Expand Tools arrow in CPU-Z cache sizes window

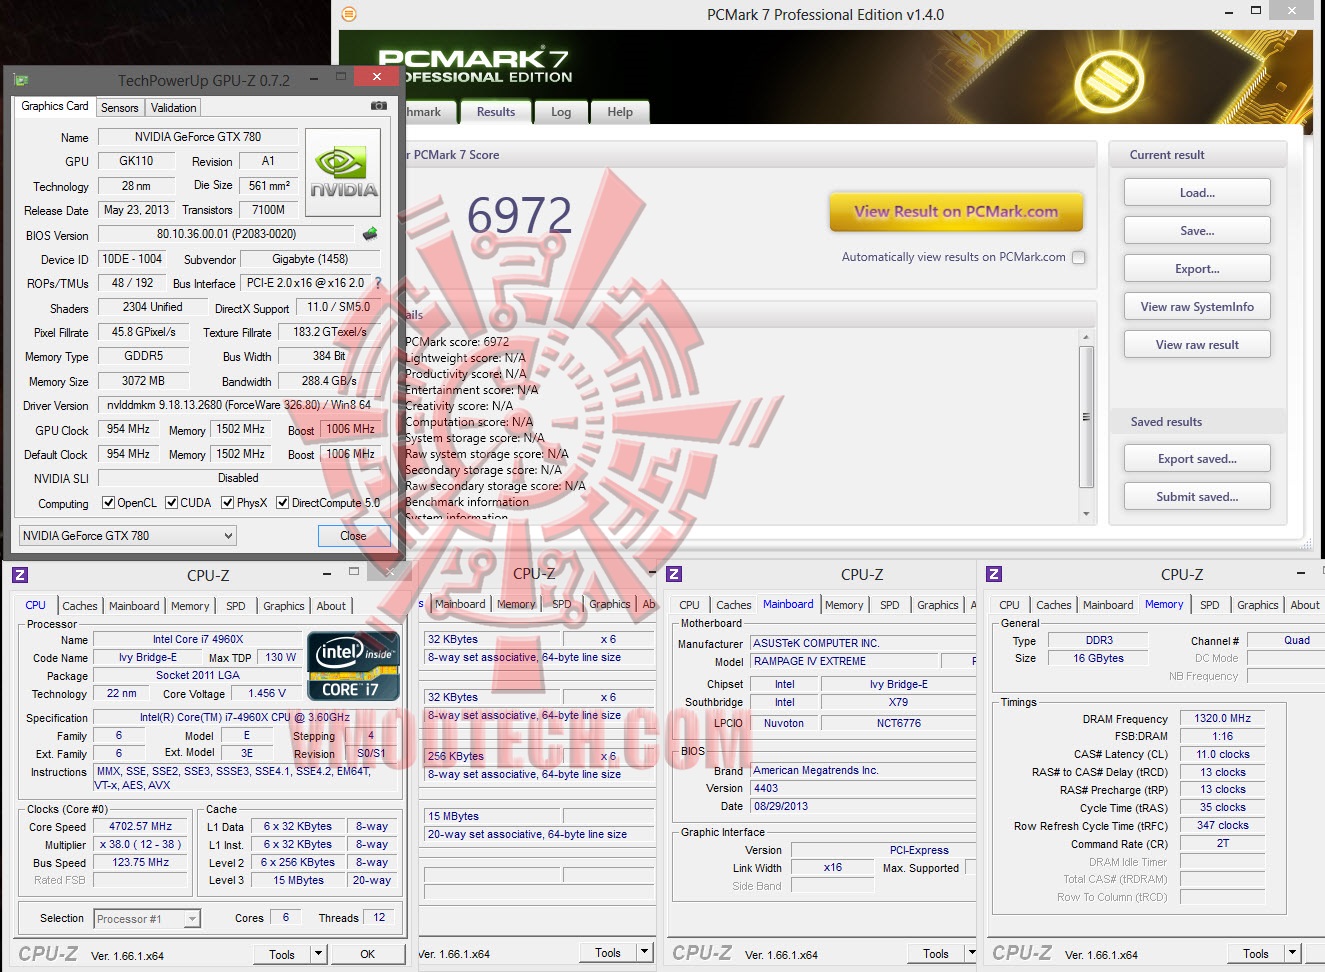(x=645, y=953)
